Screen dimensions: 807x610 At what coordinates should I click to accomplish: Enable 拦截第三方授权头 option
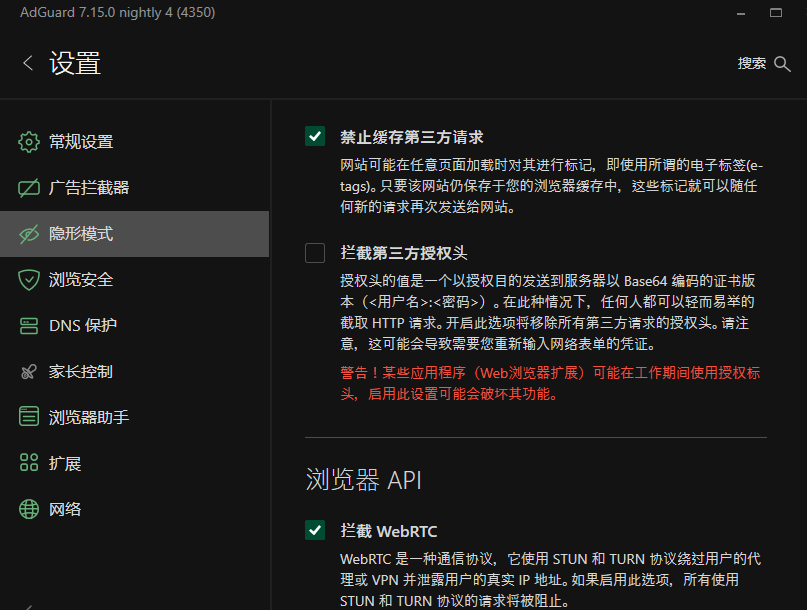click(x=315, y=253)
